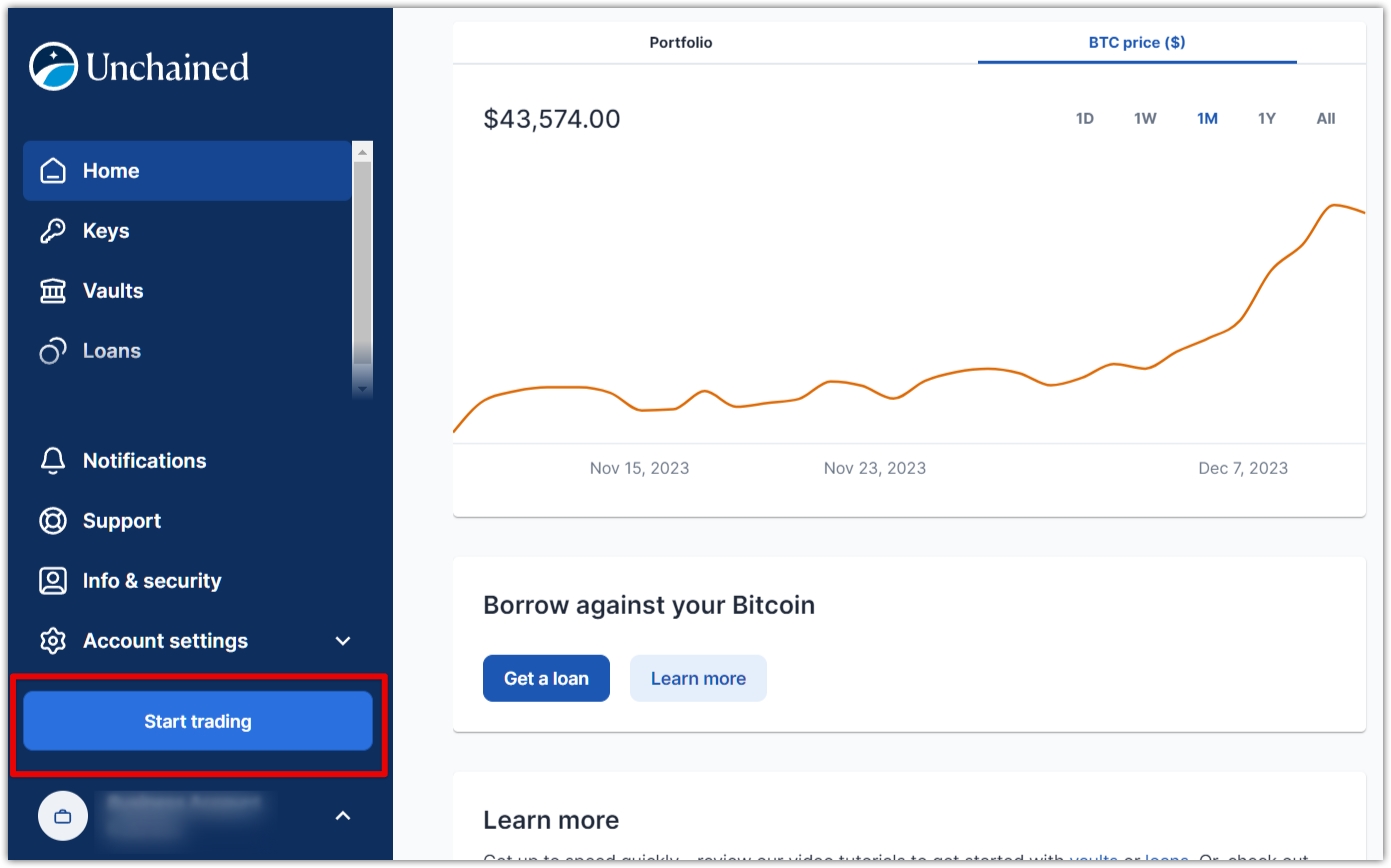Screen dimensions: 1391x868
Task: Collapse the account switcher chevron
Action: pos(342,816)
